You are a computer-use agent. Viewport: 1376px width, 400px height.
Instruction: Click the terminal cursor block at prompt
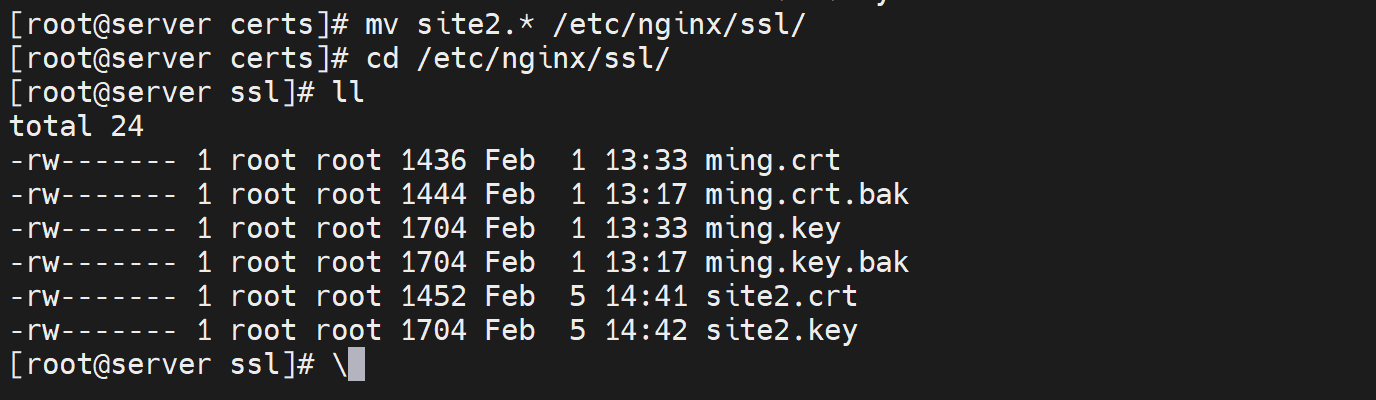click(357, 364)
